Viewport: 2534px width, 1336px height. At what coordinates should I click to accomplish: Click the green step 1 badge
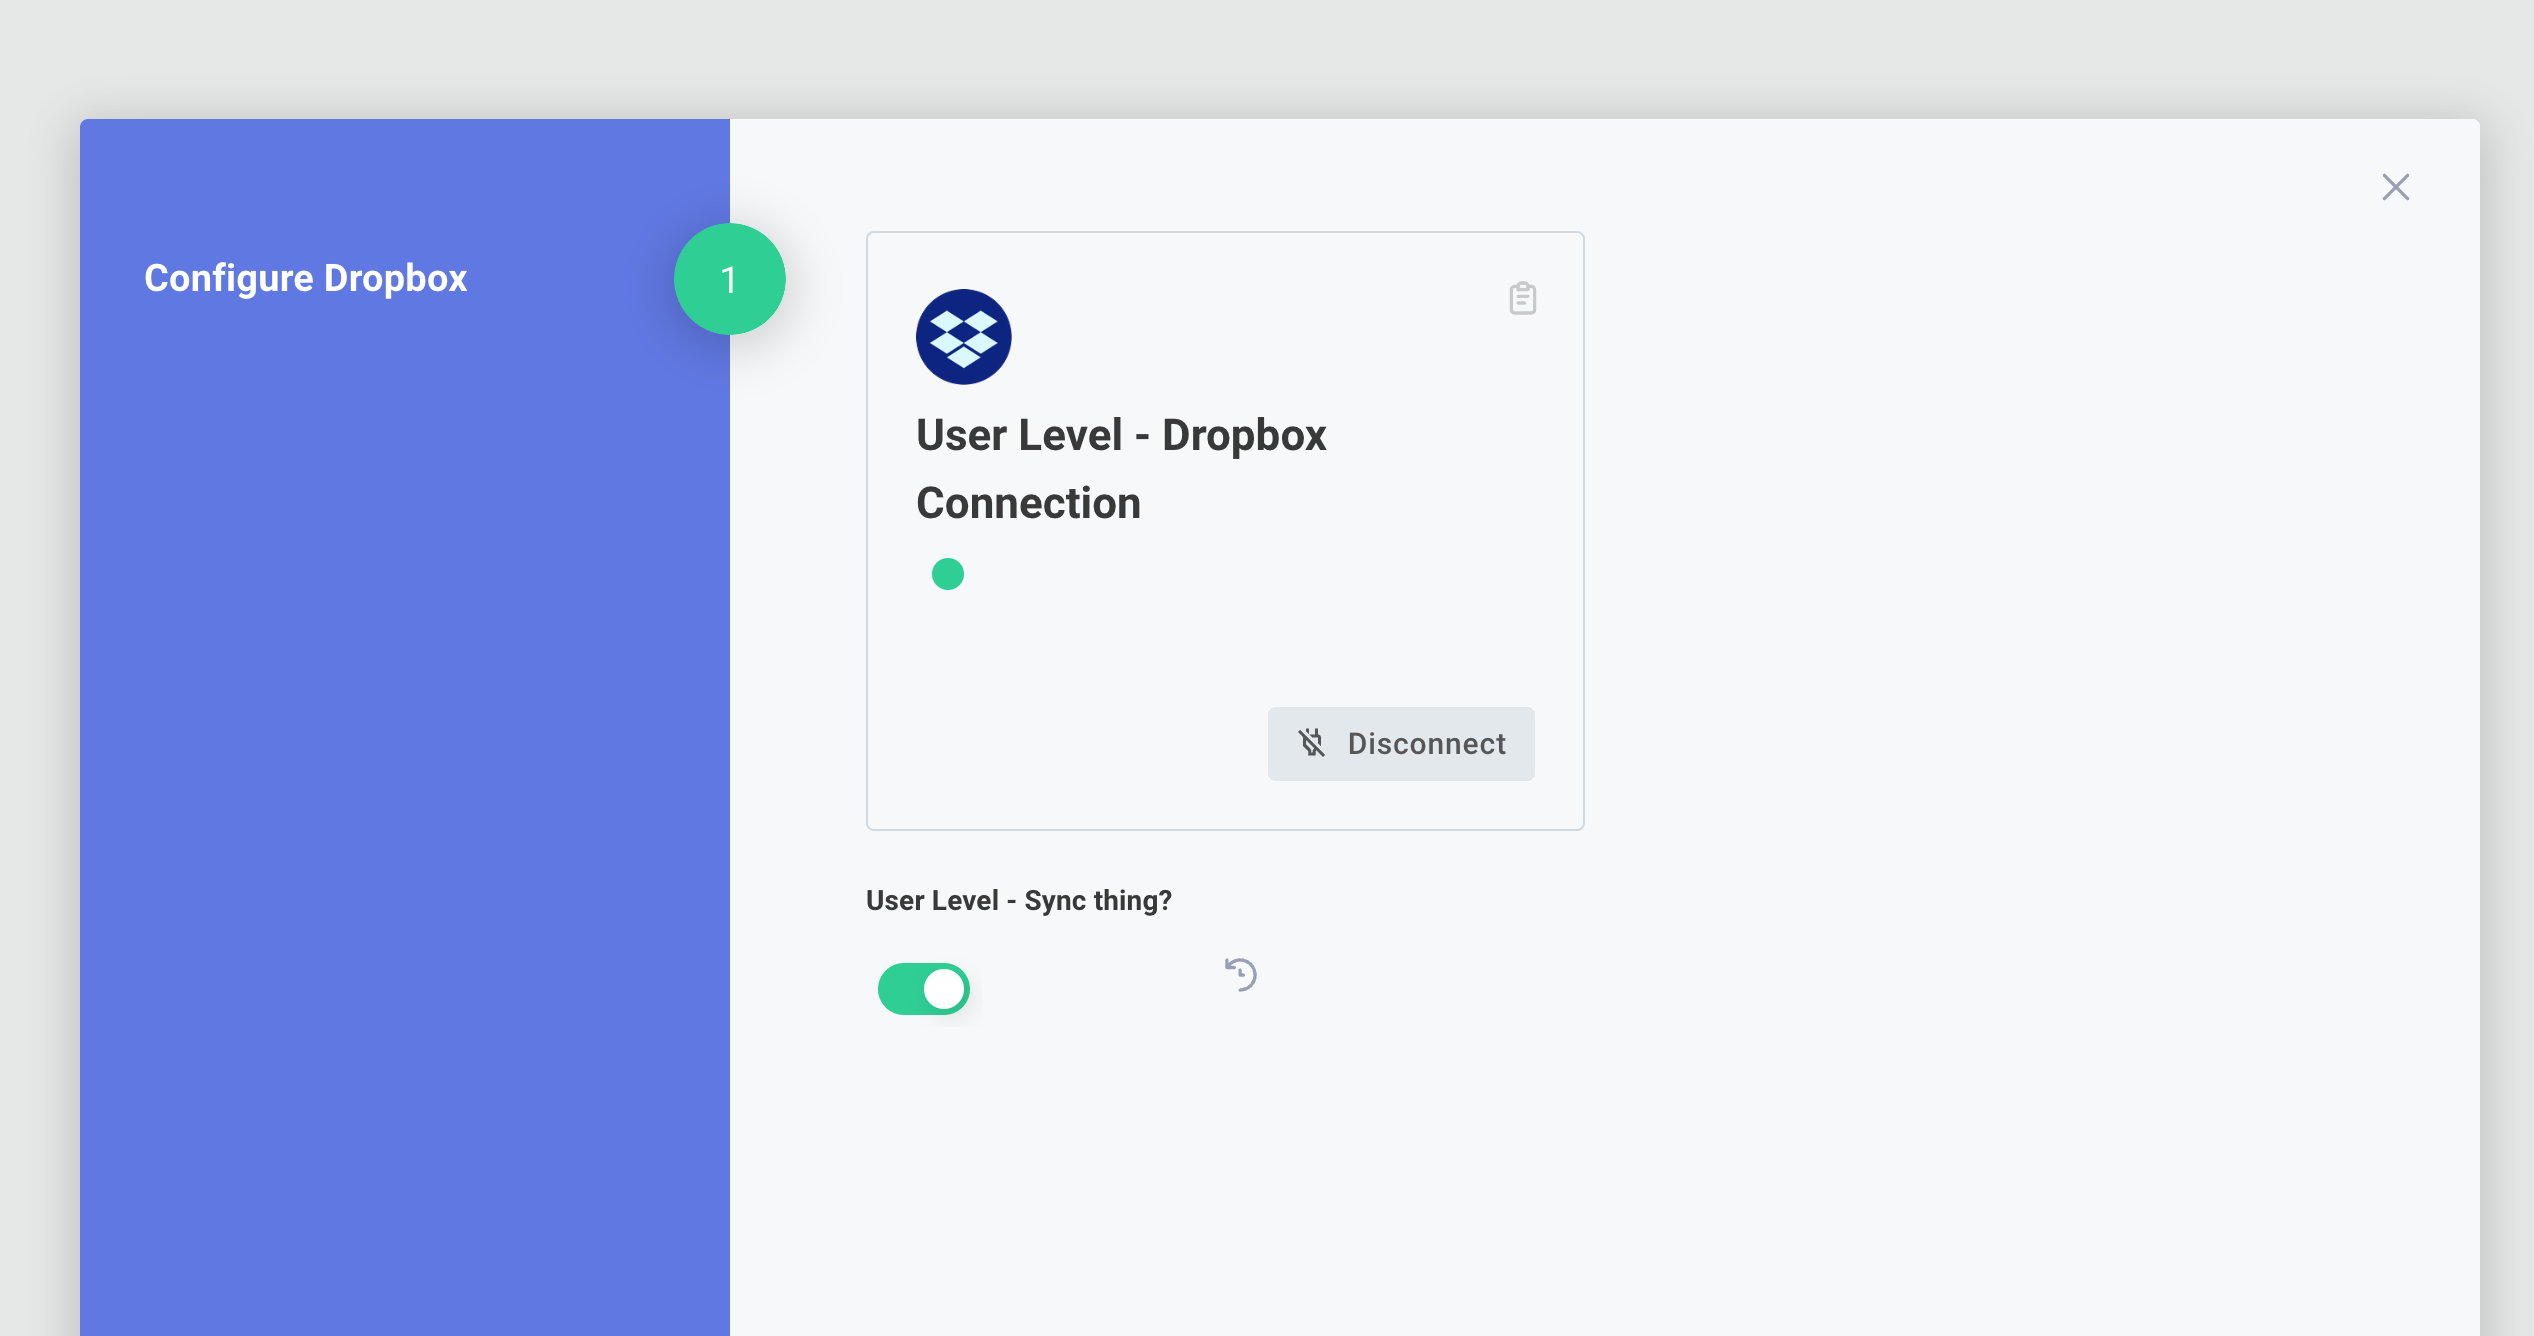tap(729, 279)
